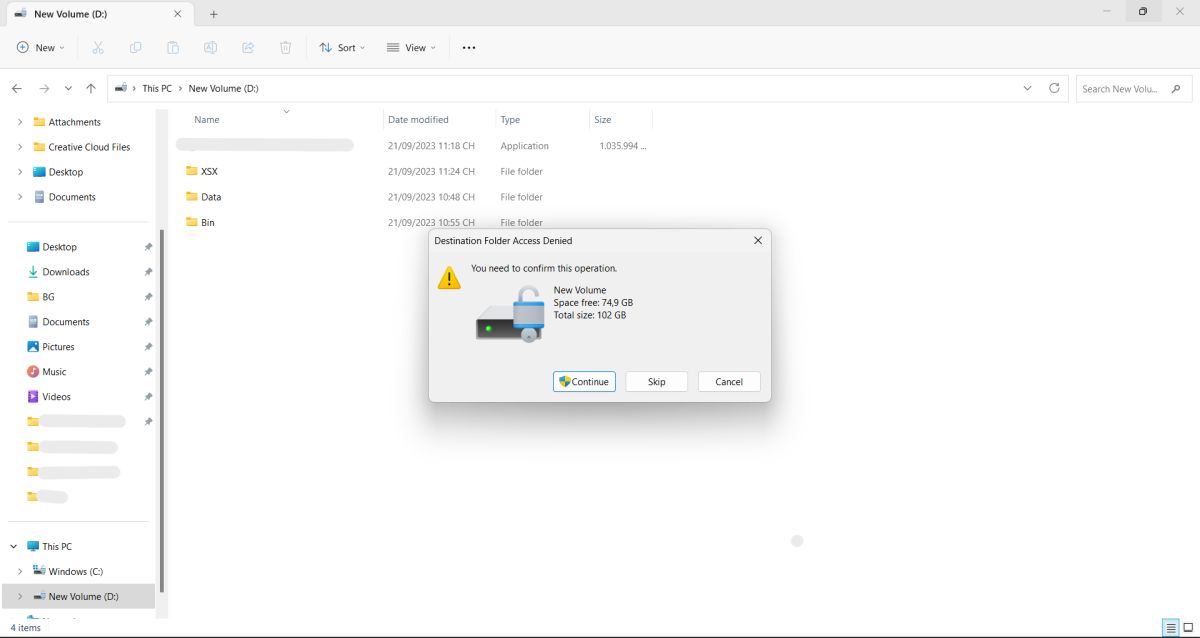This screenshot has height=638, width=1200.
Task: Click the 21/09/2023 11:24 CH date cell
Action: [x=431, y=171]
